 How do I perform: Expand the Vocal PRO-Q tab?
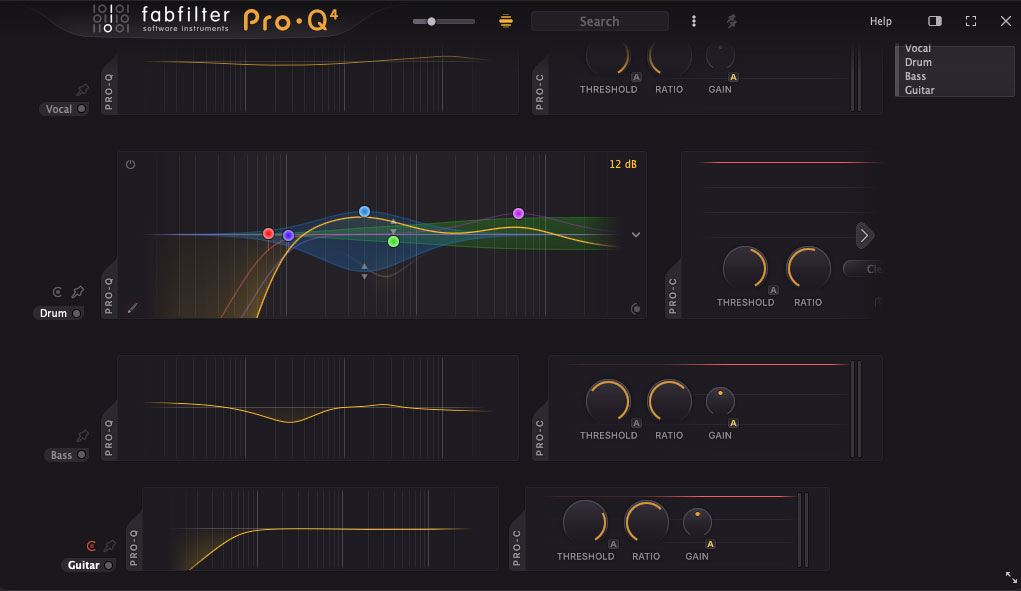click(109, 88)
